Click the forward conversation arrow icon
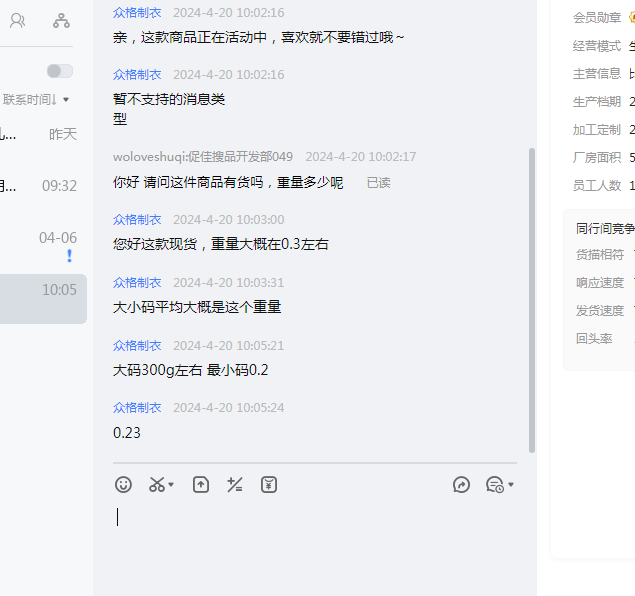The width and height of the screenshot is (635, 596). tap(461, 485)
